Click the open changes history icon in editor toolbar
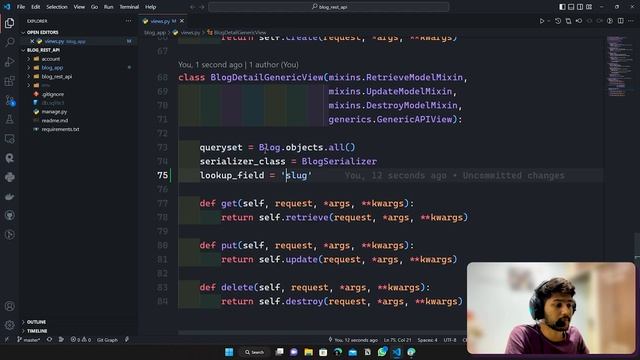 pyautogui.click(x=558, y=21)
